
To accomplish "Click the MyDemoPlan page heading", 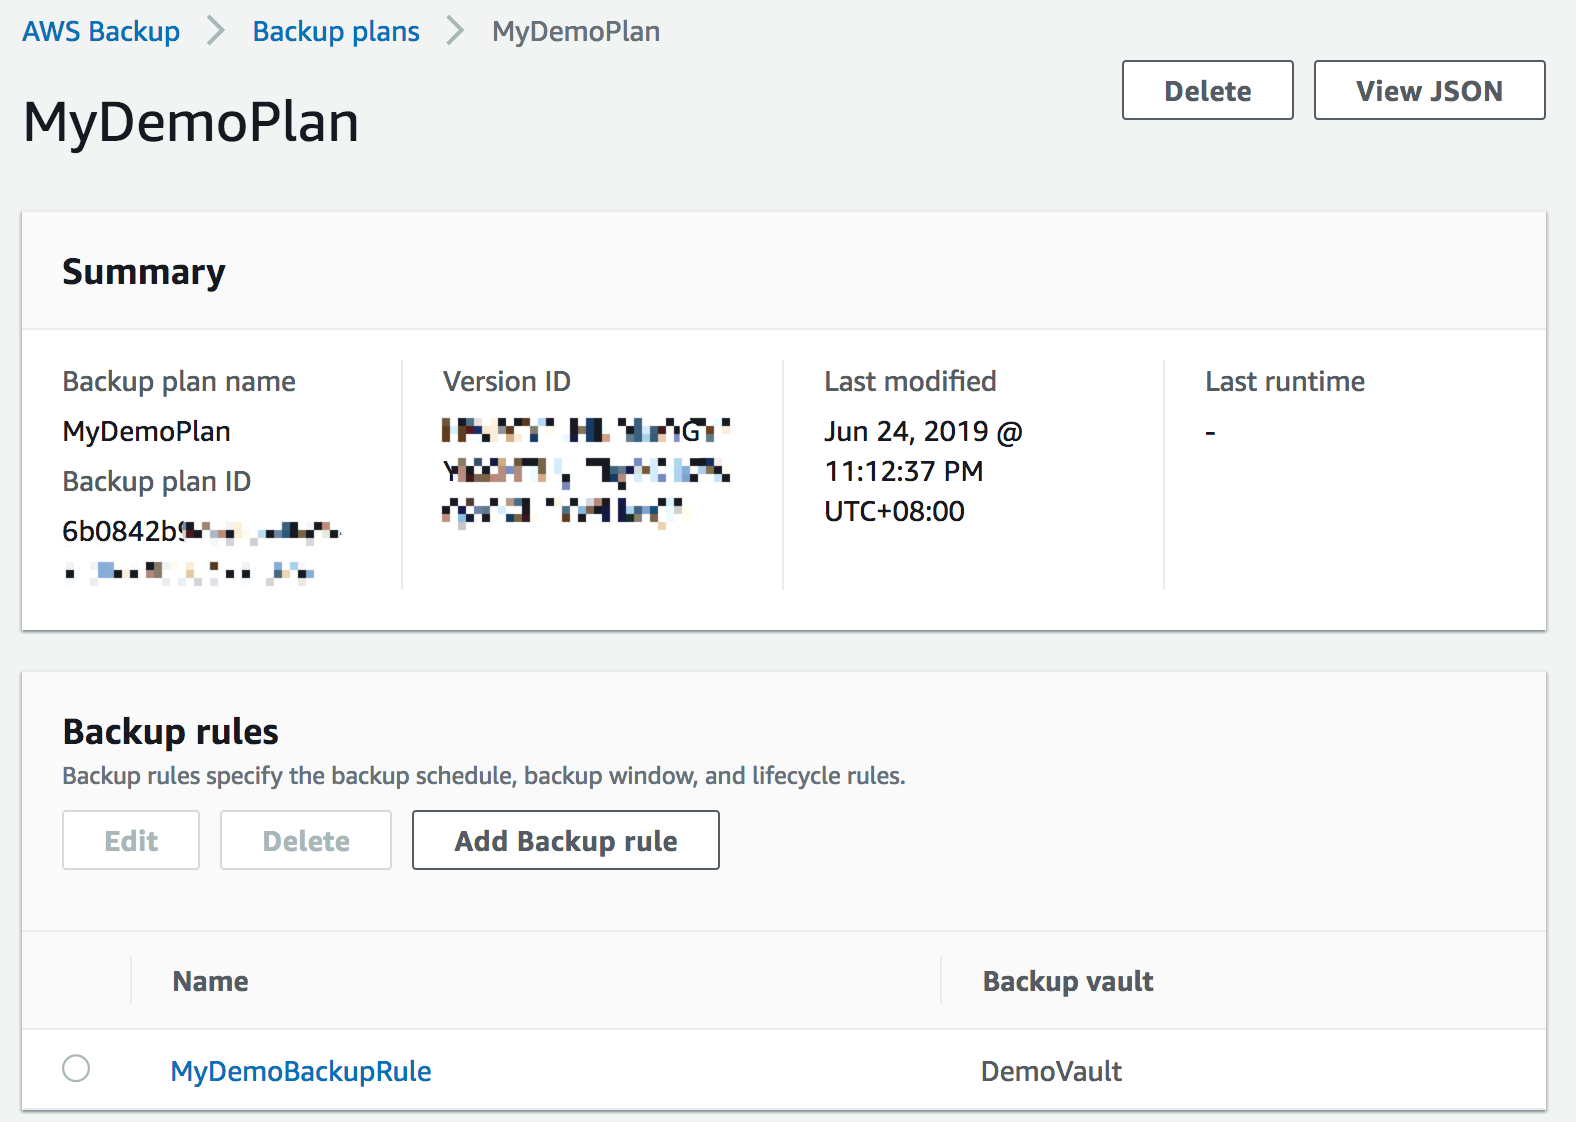I will point(191,122).
